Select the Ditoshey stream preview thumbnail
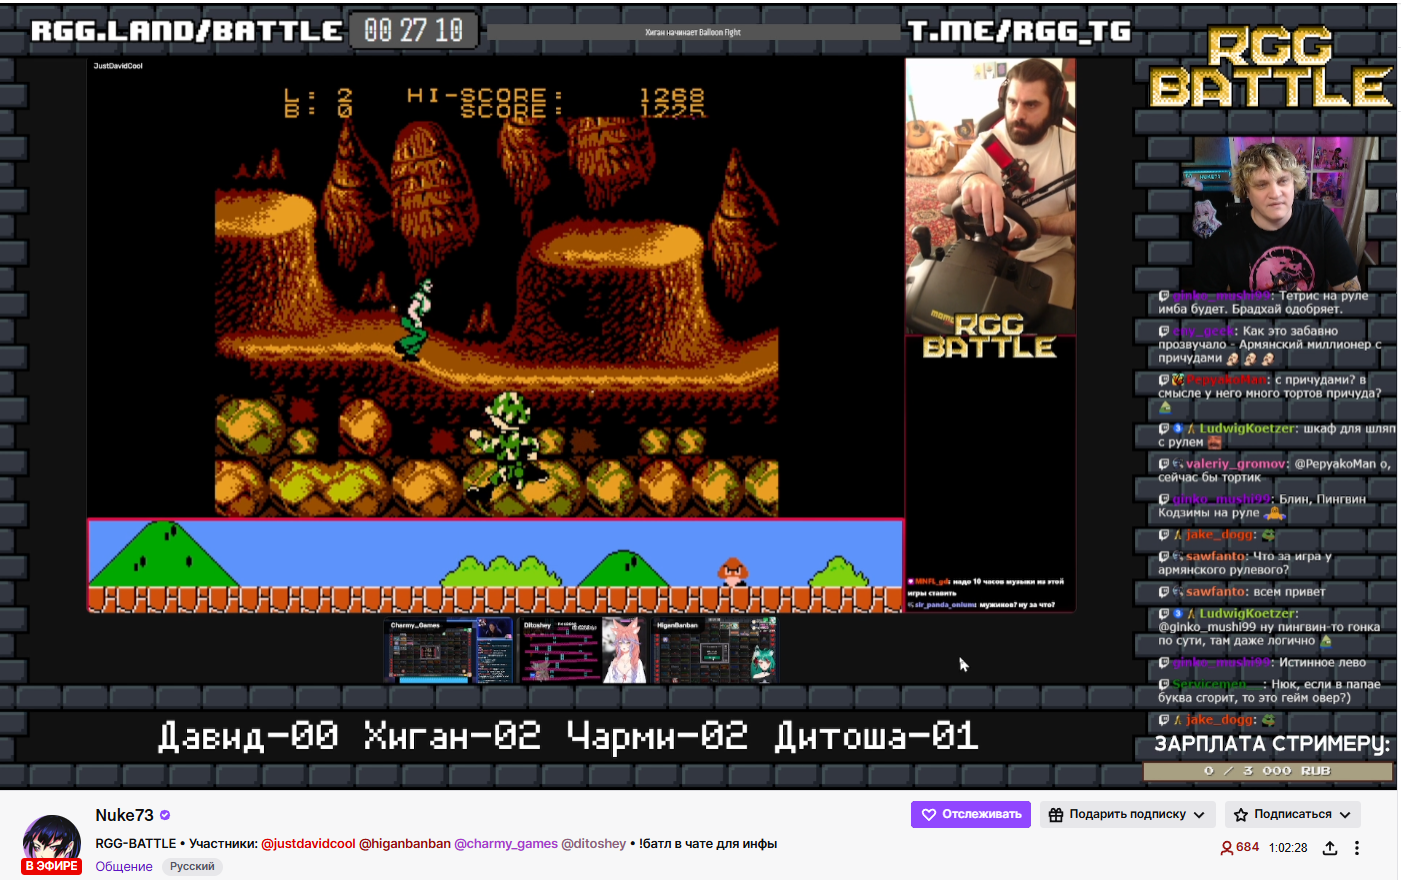Image resolution: width=1401 pixels, height=880 pixels. (x=581, y=650)
